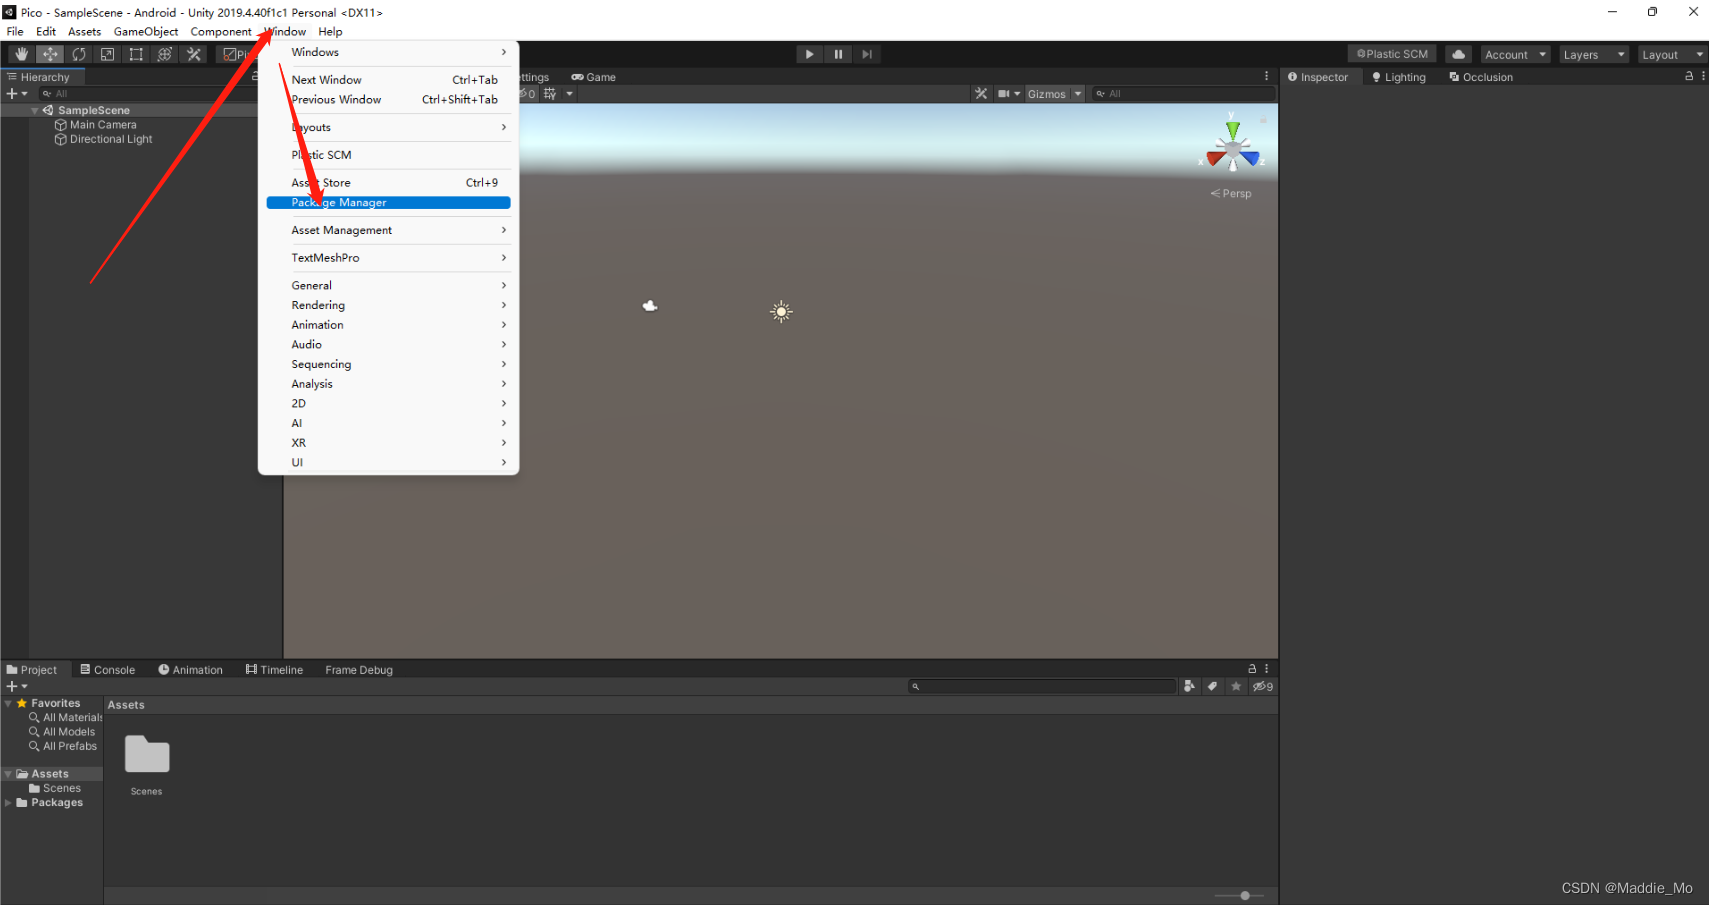Image resolution: width=1709 pixels, height=905 pixels.
Task: Select Scenes folder in project tree
Action: (x=55, y=788)
